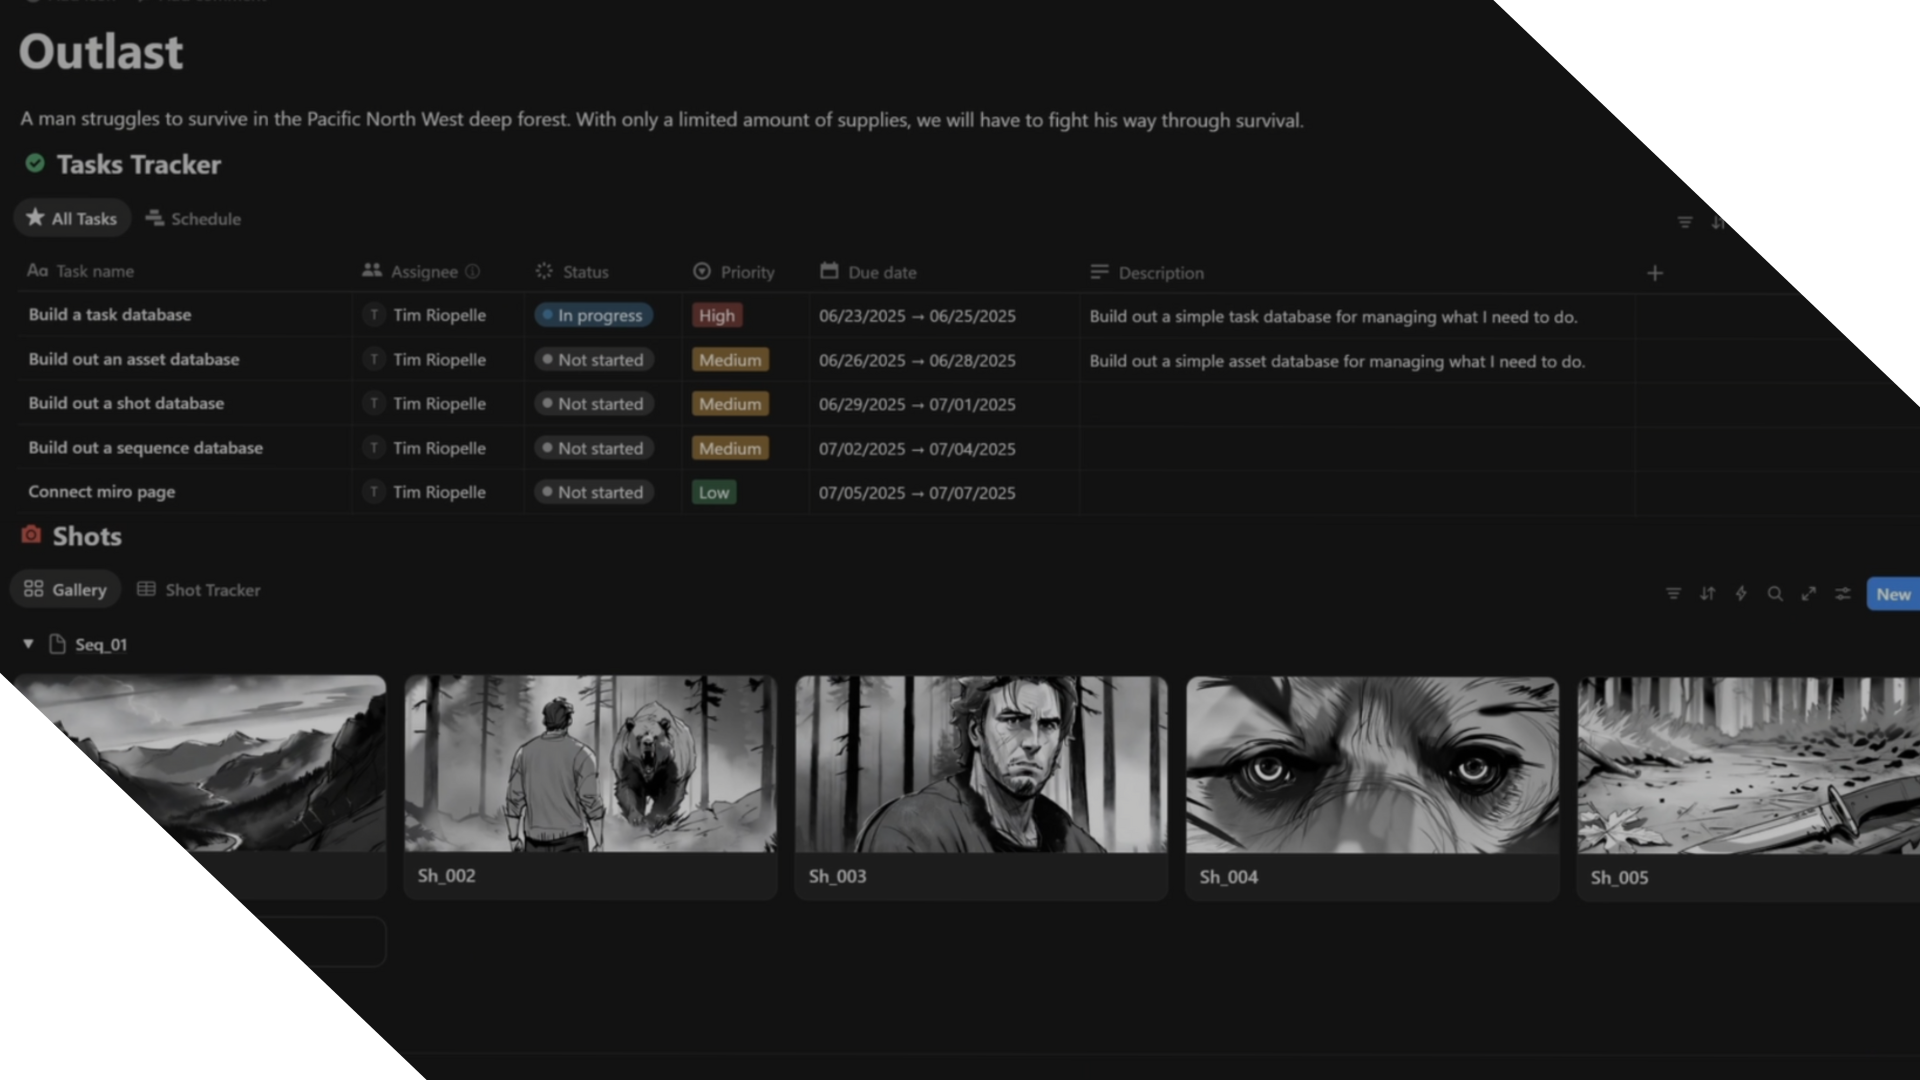Click the red camera icon beside Shots

pos(31,535)
